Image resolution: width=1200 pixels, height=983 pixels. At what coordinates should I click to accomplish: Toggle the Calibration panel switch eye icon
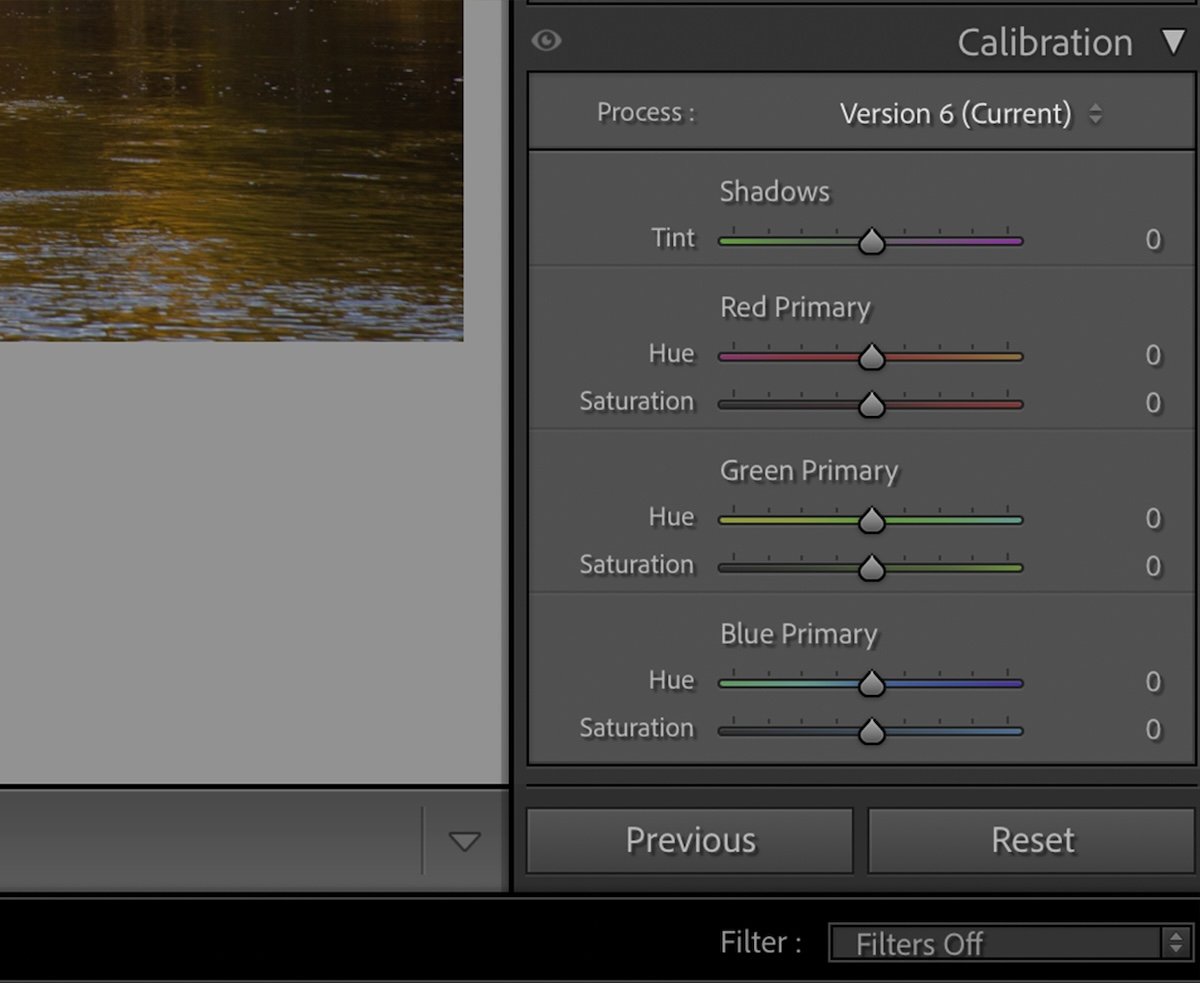point(548,42)
